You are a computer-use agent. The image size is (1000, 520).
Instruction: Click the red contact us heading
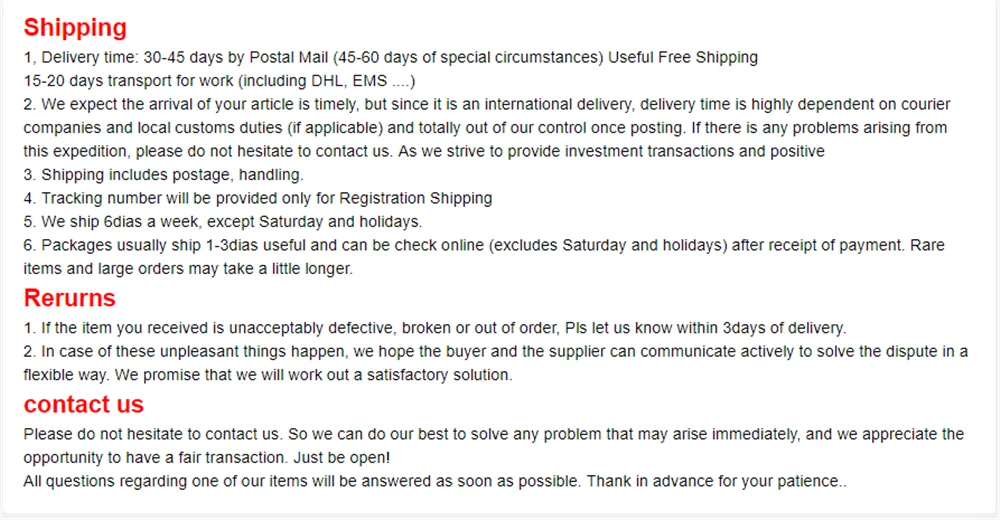[84, 404]
